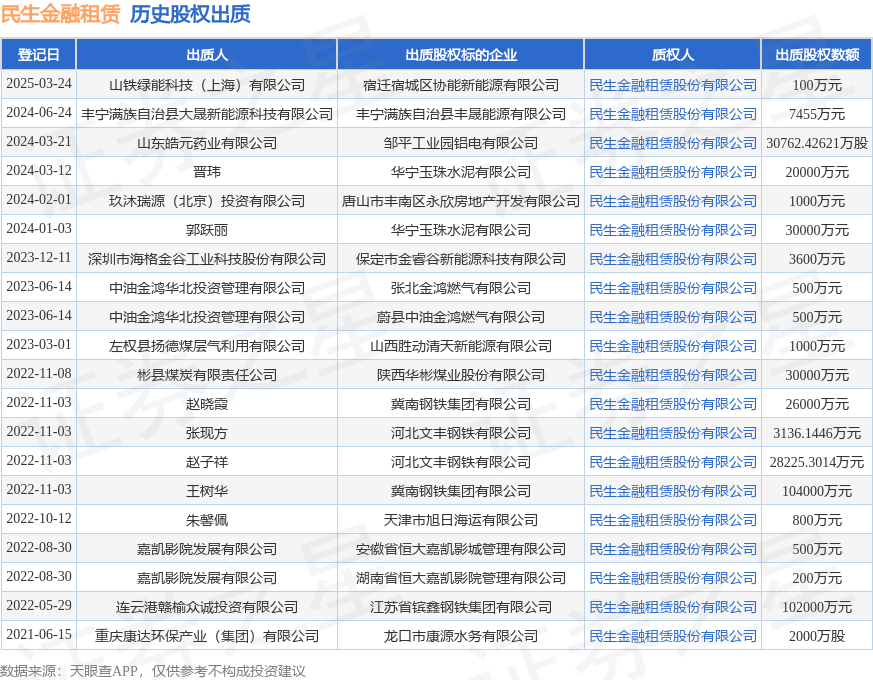Image resolution: width=873 pixels, height=680 pixels.
Task: Select the 26000万元 amount cell
Action: [x=817, y=404]
